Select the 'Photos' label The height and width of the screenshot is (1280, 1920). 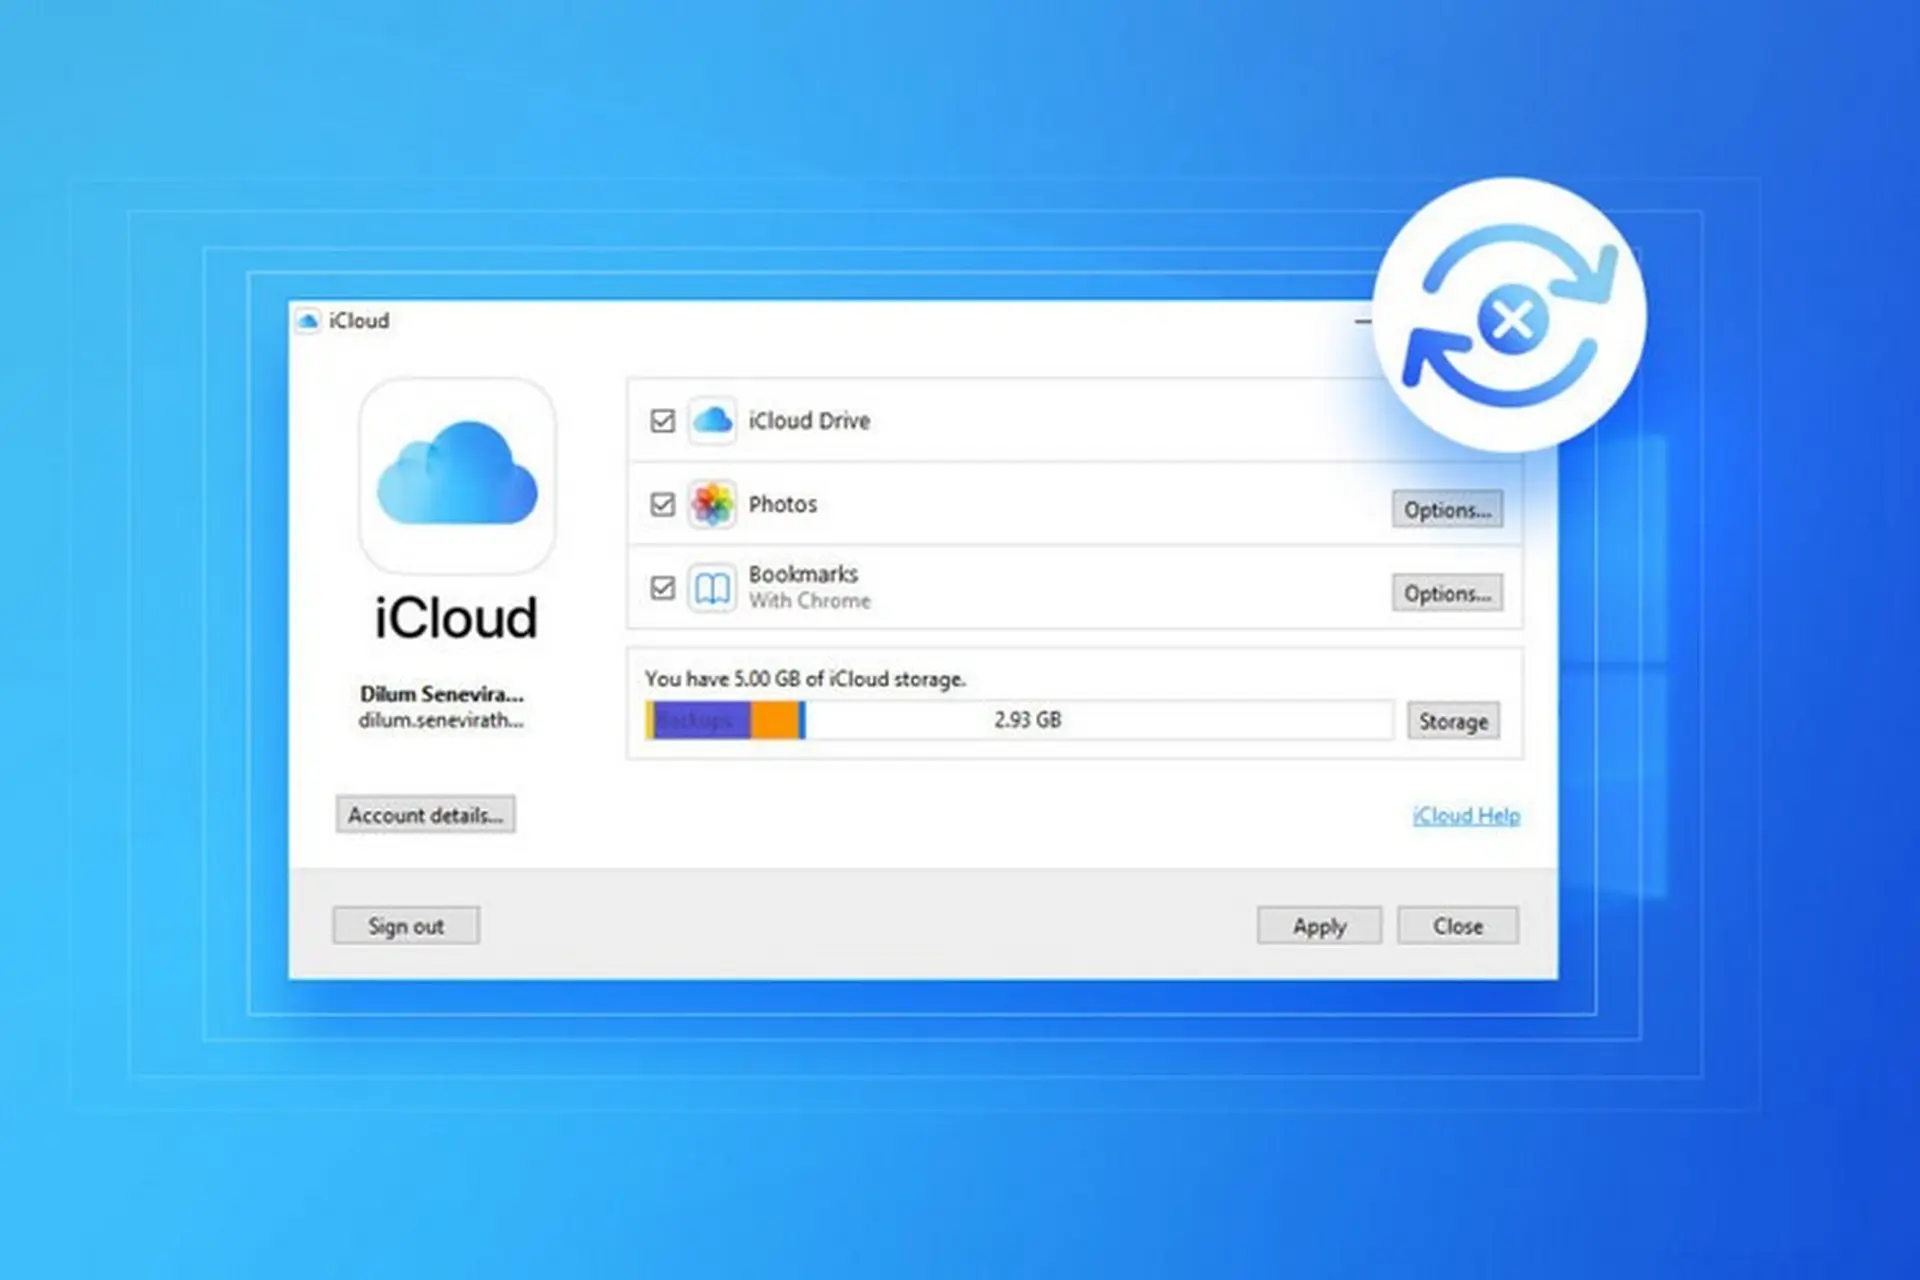[783, 504]
